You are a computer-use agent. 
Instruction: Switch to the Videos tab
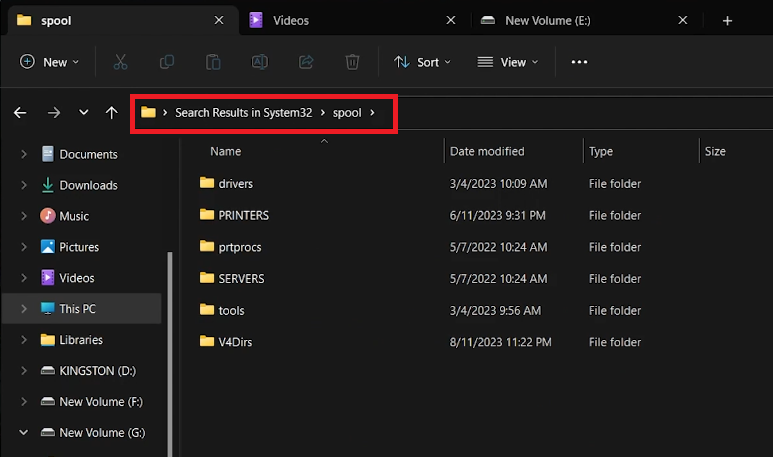click(x=291, y=20)
